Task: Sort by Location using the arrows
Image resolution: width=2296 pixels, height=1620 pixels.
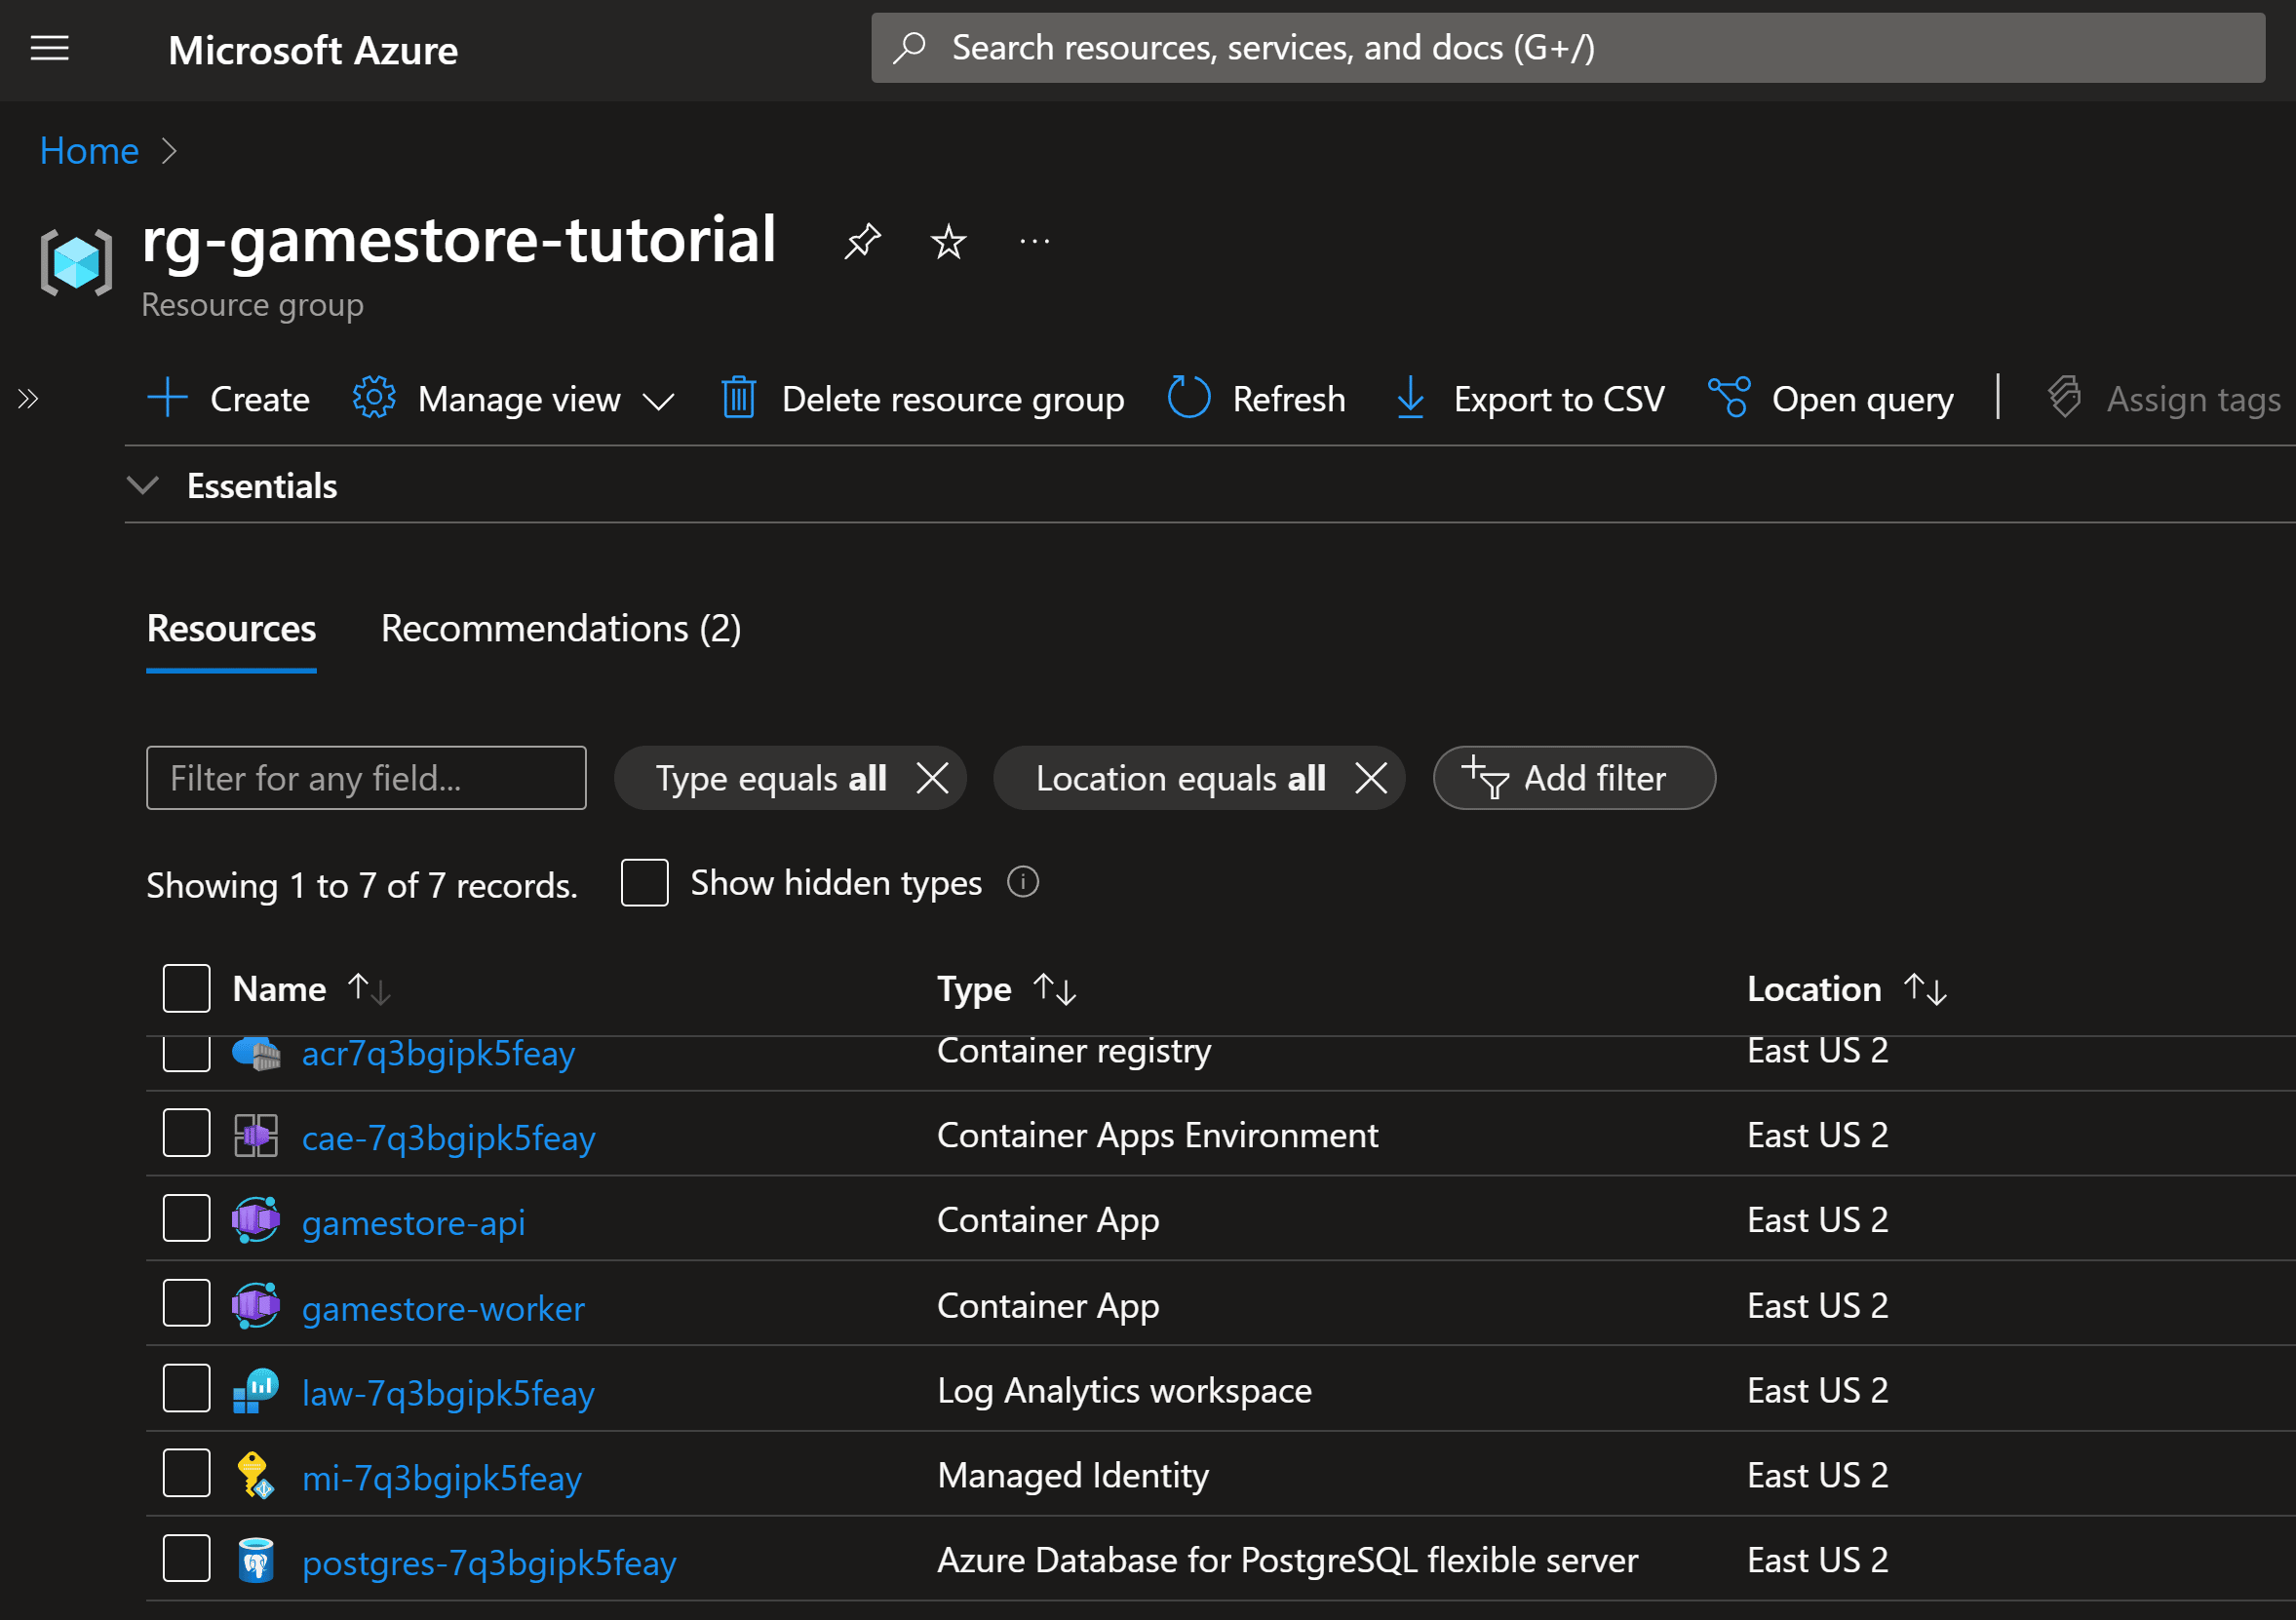Action: 1925,989
